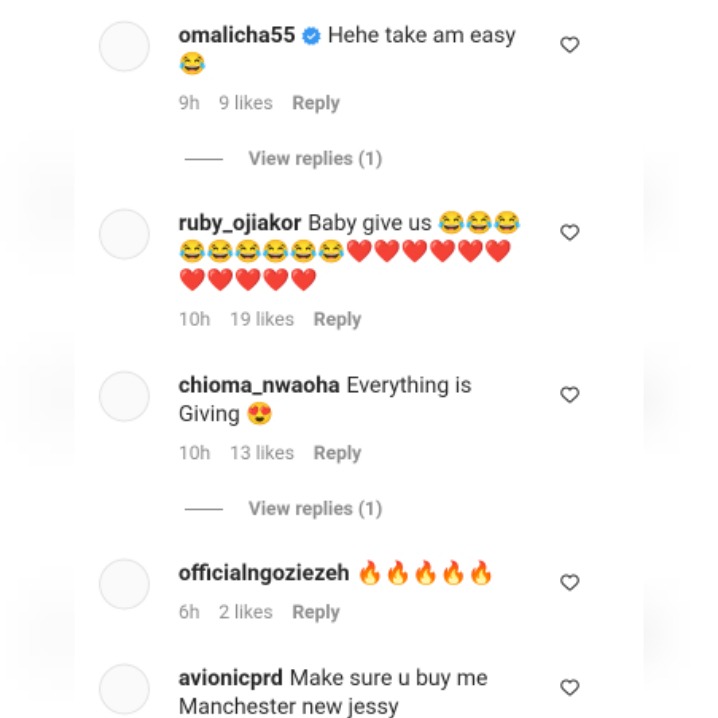Open chioma_nwaoha's profile avatar
Viewport: 718px width, 718px height.
(124, 396)
